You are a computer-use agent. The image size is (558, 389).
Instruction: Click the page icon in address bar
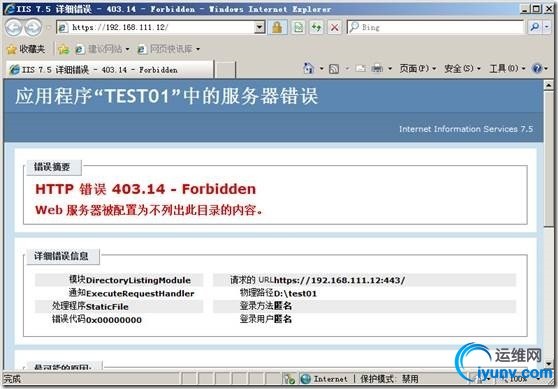63,27
